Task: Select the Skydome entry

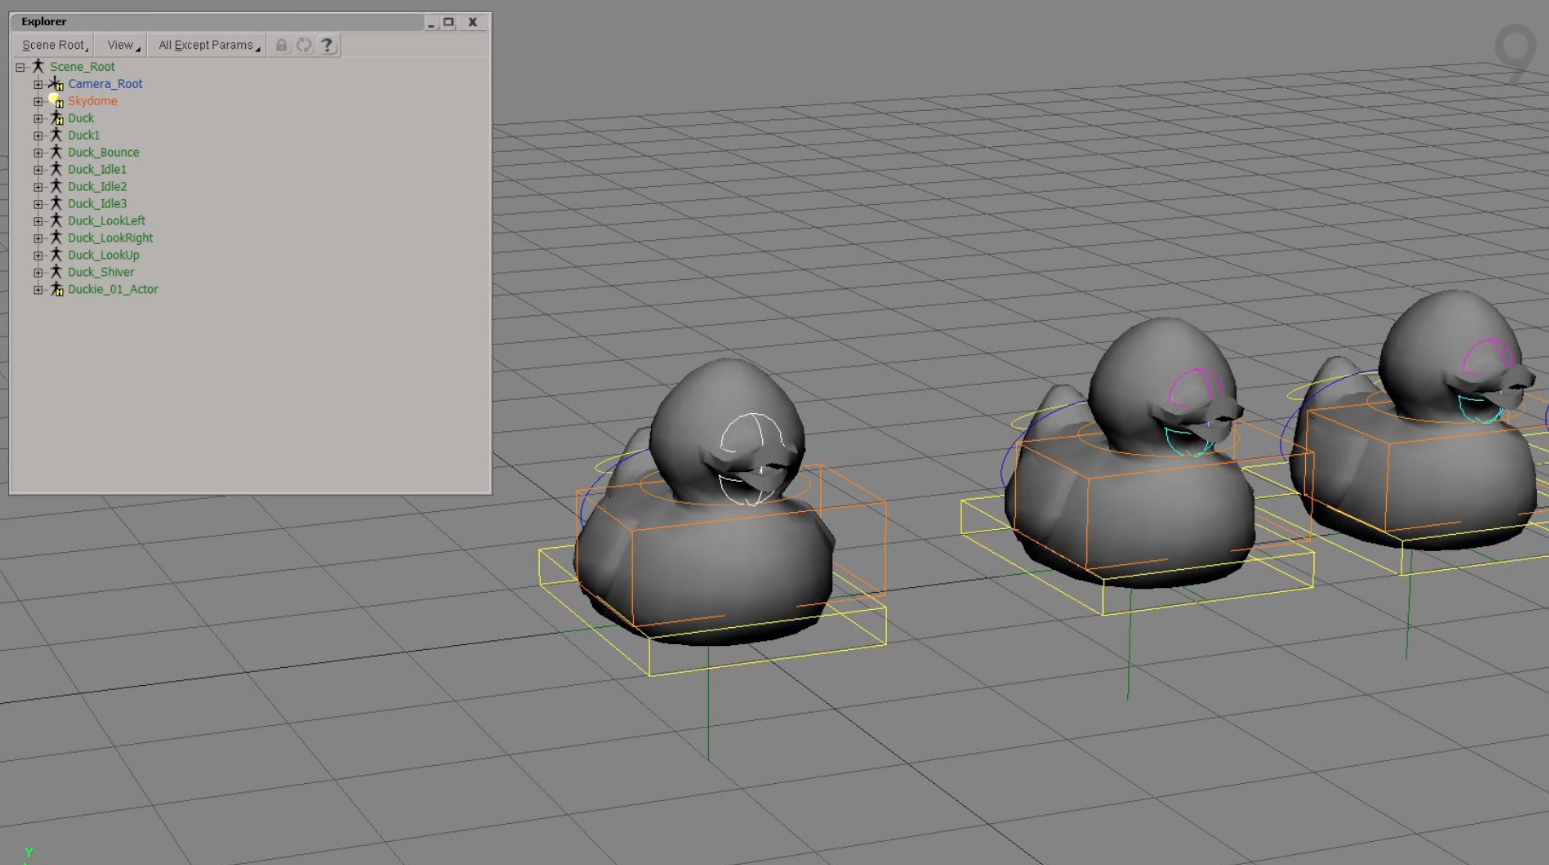Action: tap(92, 101)
